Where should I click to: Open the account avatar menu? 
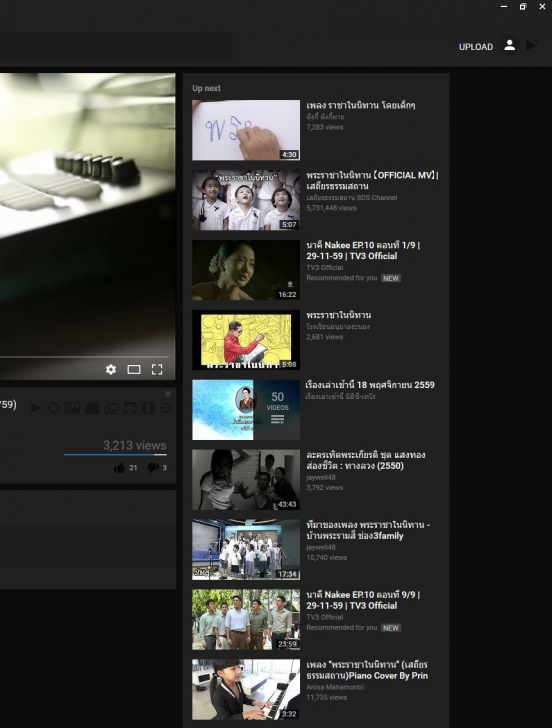pyautogui.click(x=509, y=46)
